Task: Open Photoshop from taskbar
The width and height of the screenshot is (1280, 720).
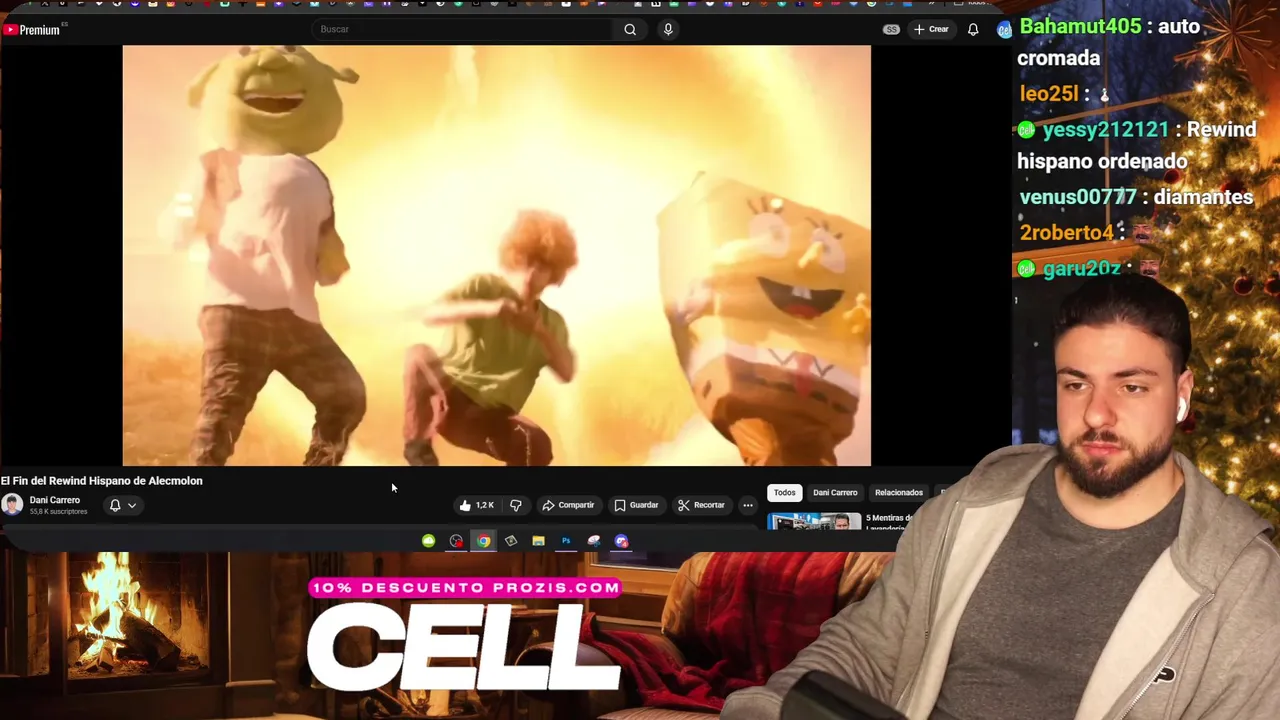Action: (566, 541)
